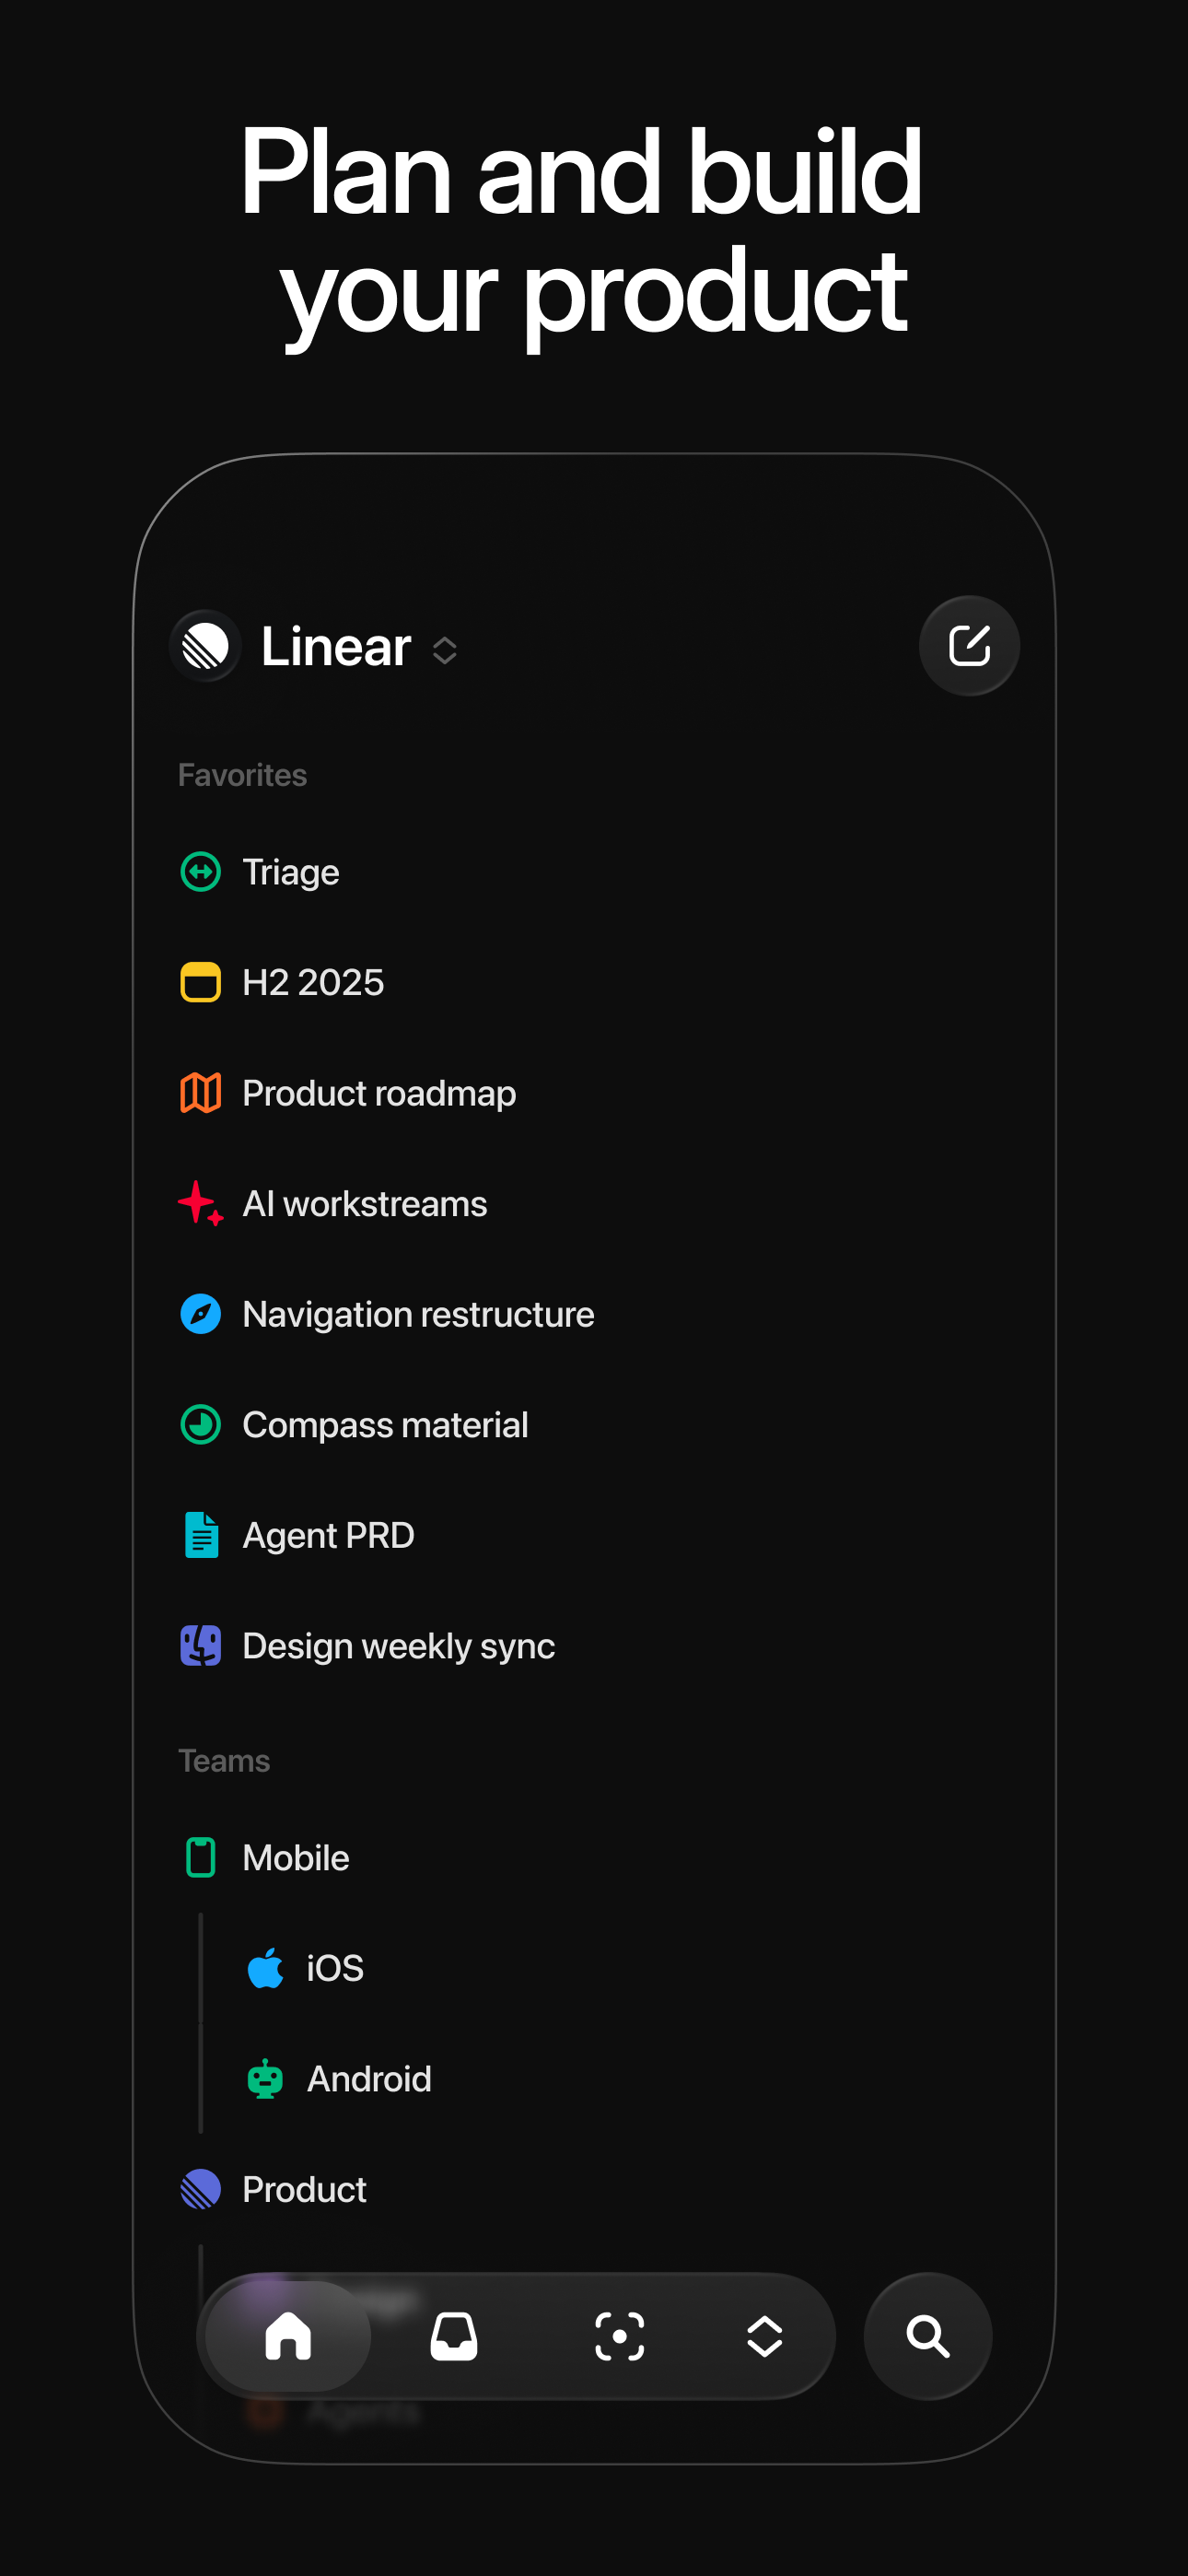1188x2576 pixels.
Task: Open the Search tab
Action: tap(927, 2338)
